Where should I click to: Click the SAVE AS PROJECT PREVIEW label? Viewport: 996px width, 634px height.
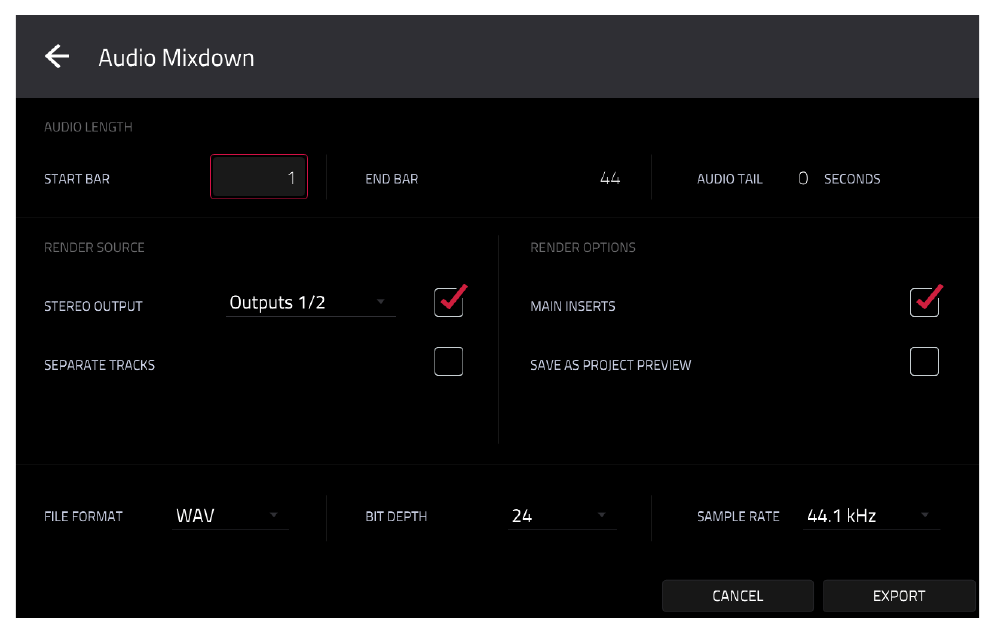[x=610, y=365]
